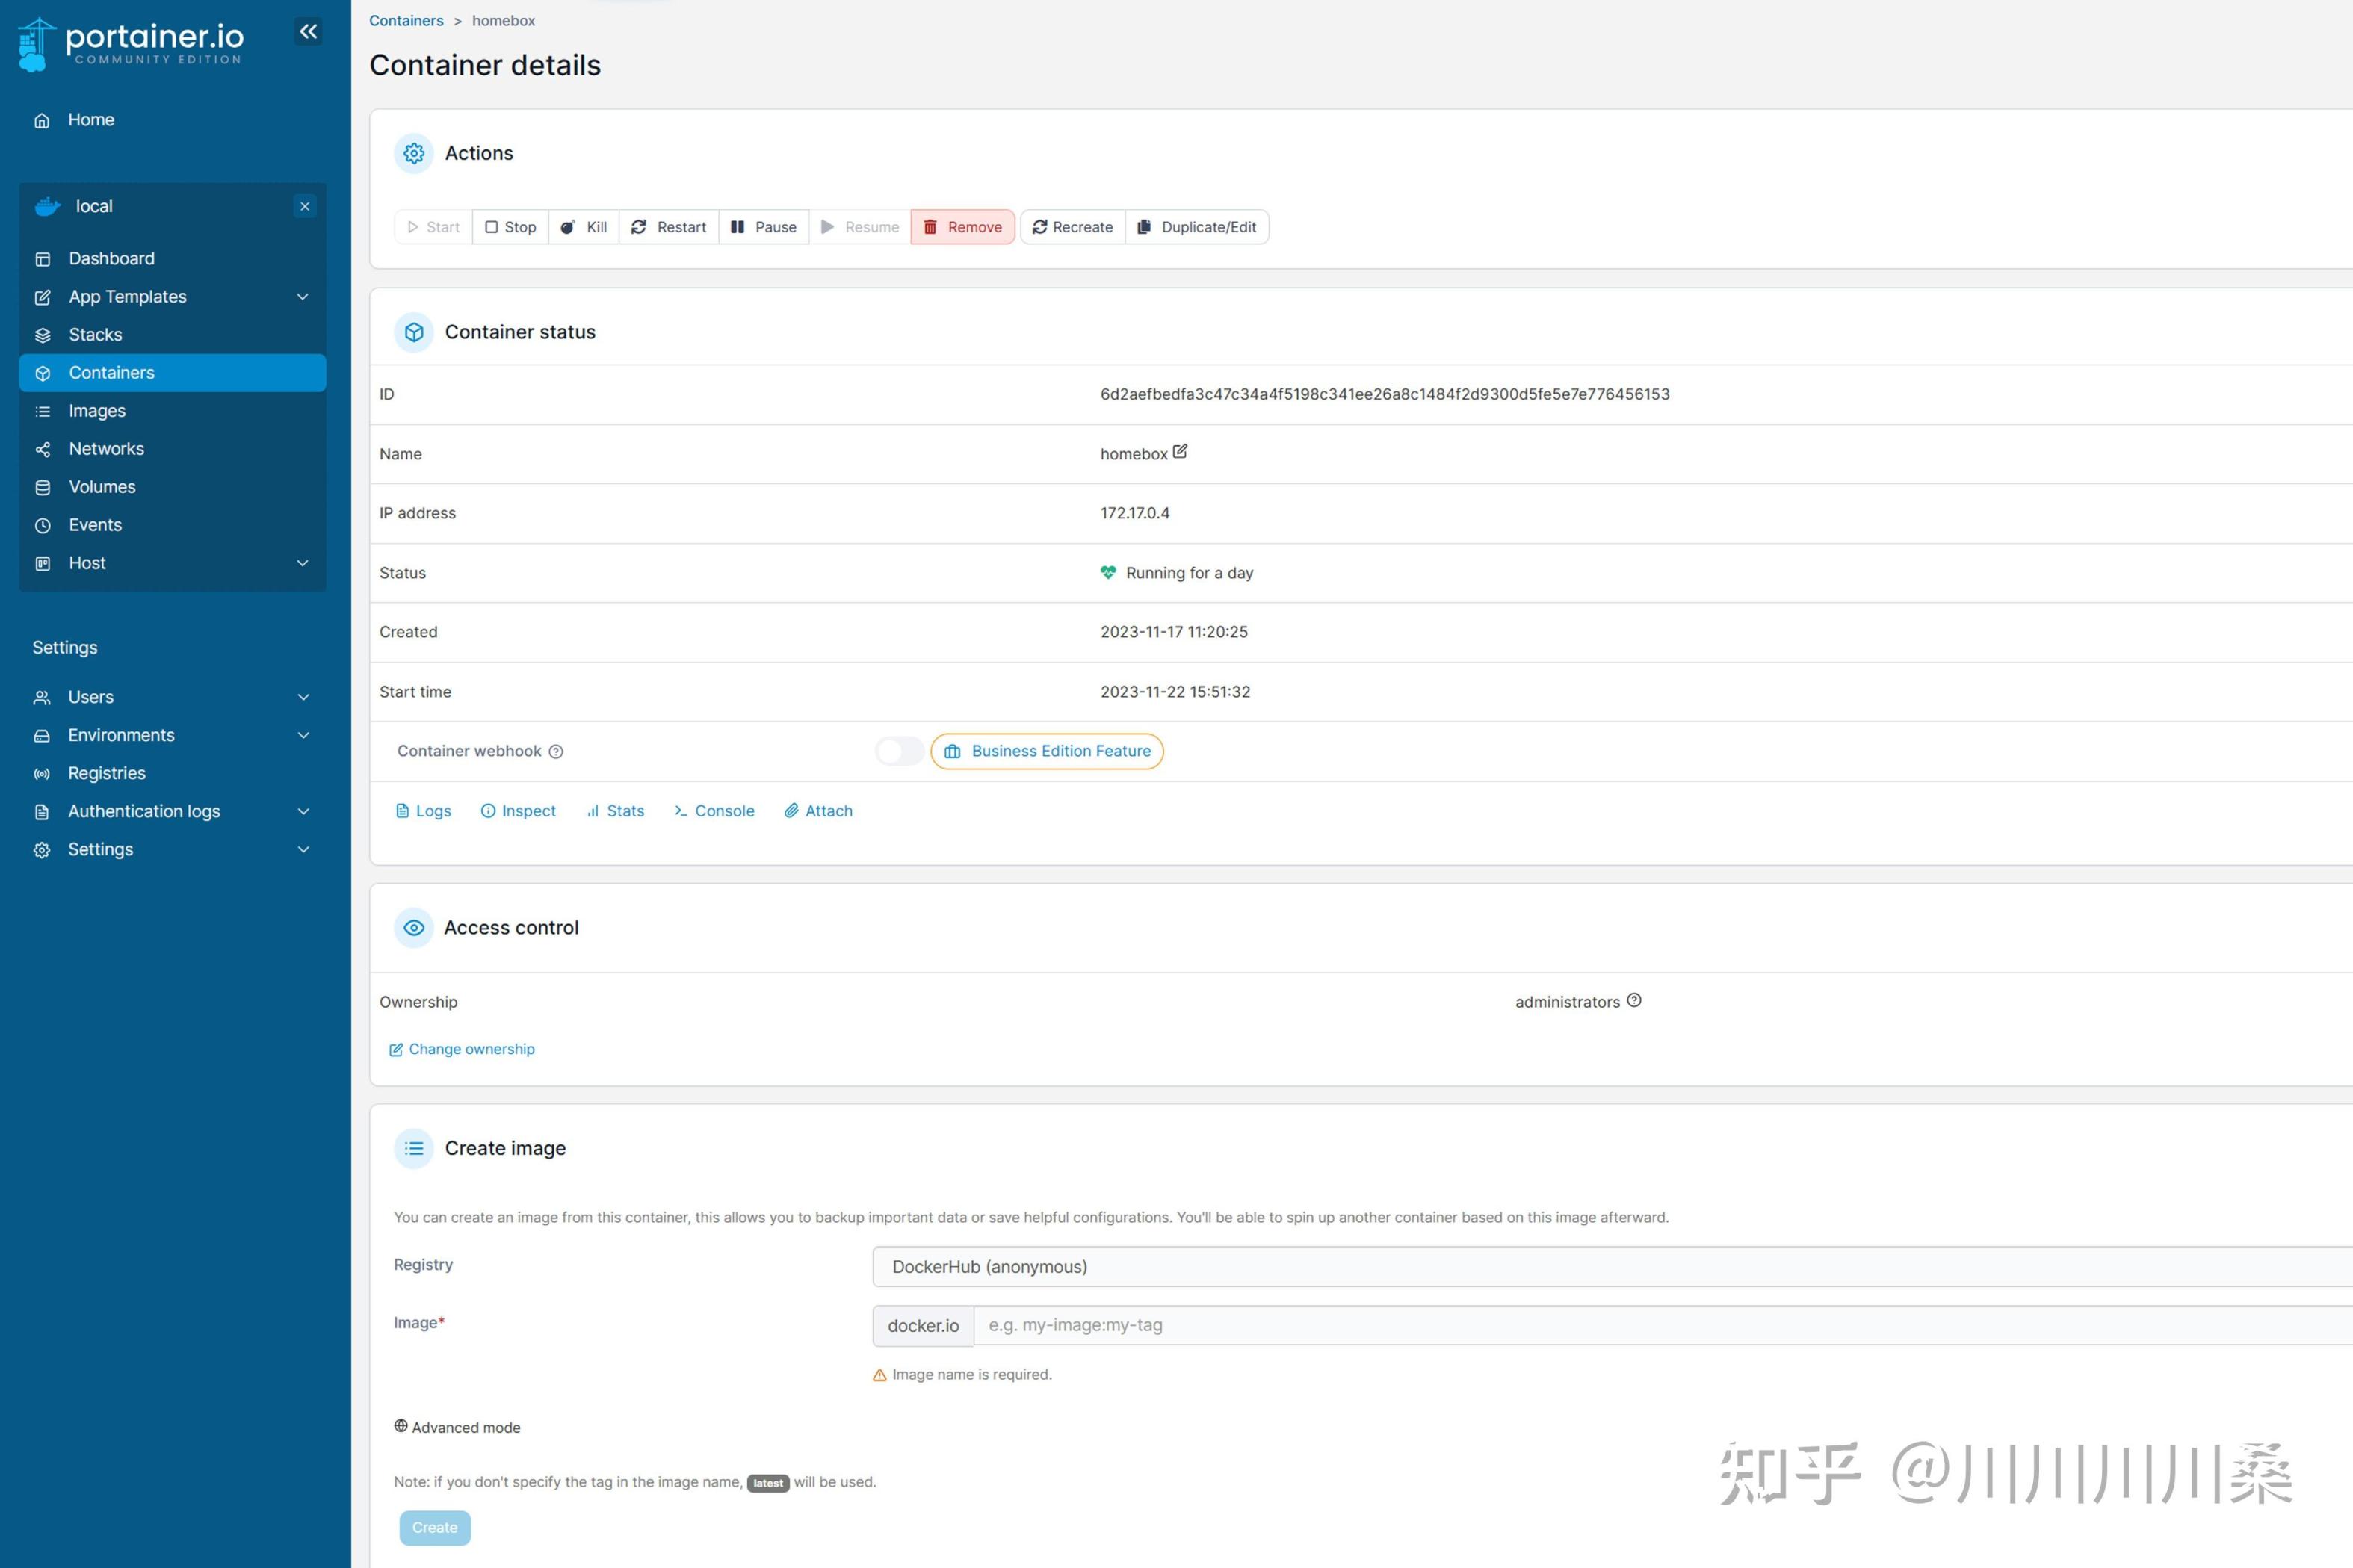The image size is (2353, 1568).
Task: Collapse the sidebar with double-chevron icon
Action: pos(308,32)
